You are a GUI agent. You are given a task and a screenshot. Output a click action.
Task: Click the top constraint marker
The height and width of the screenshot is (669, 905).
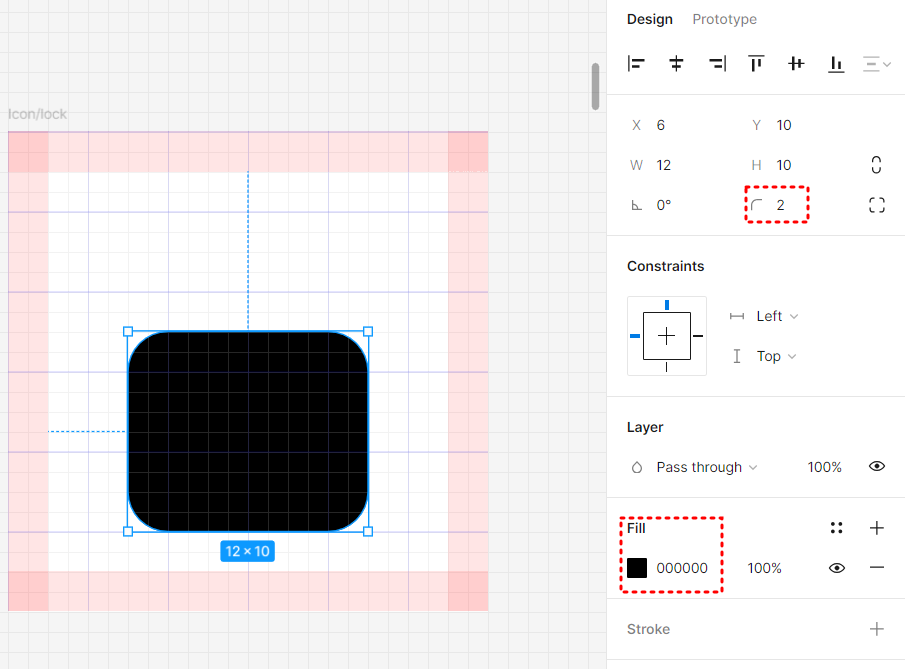pyautogui.click(x=667, y=305)
